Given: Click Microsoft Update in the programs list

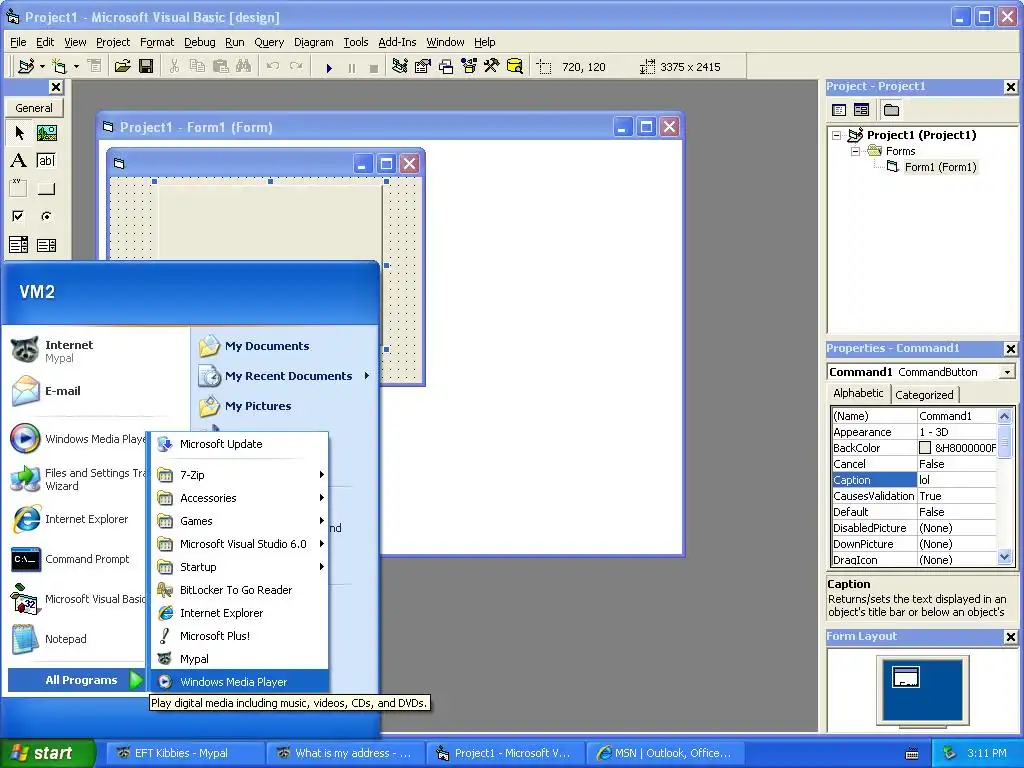Looking at the screenshot, I should (x=240, y=444).
